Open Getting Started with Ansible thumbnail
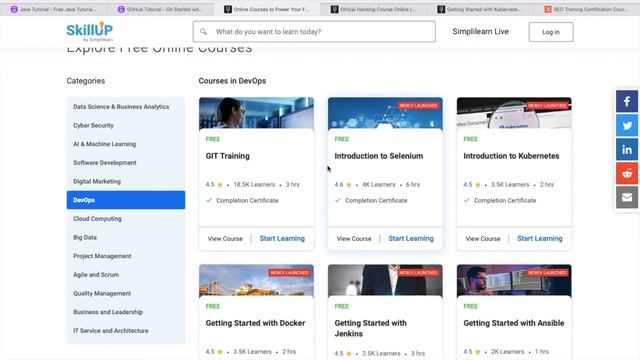The image size is (640, 360). (514, 280)
